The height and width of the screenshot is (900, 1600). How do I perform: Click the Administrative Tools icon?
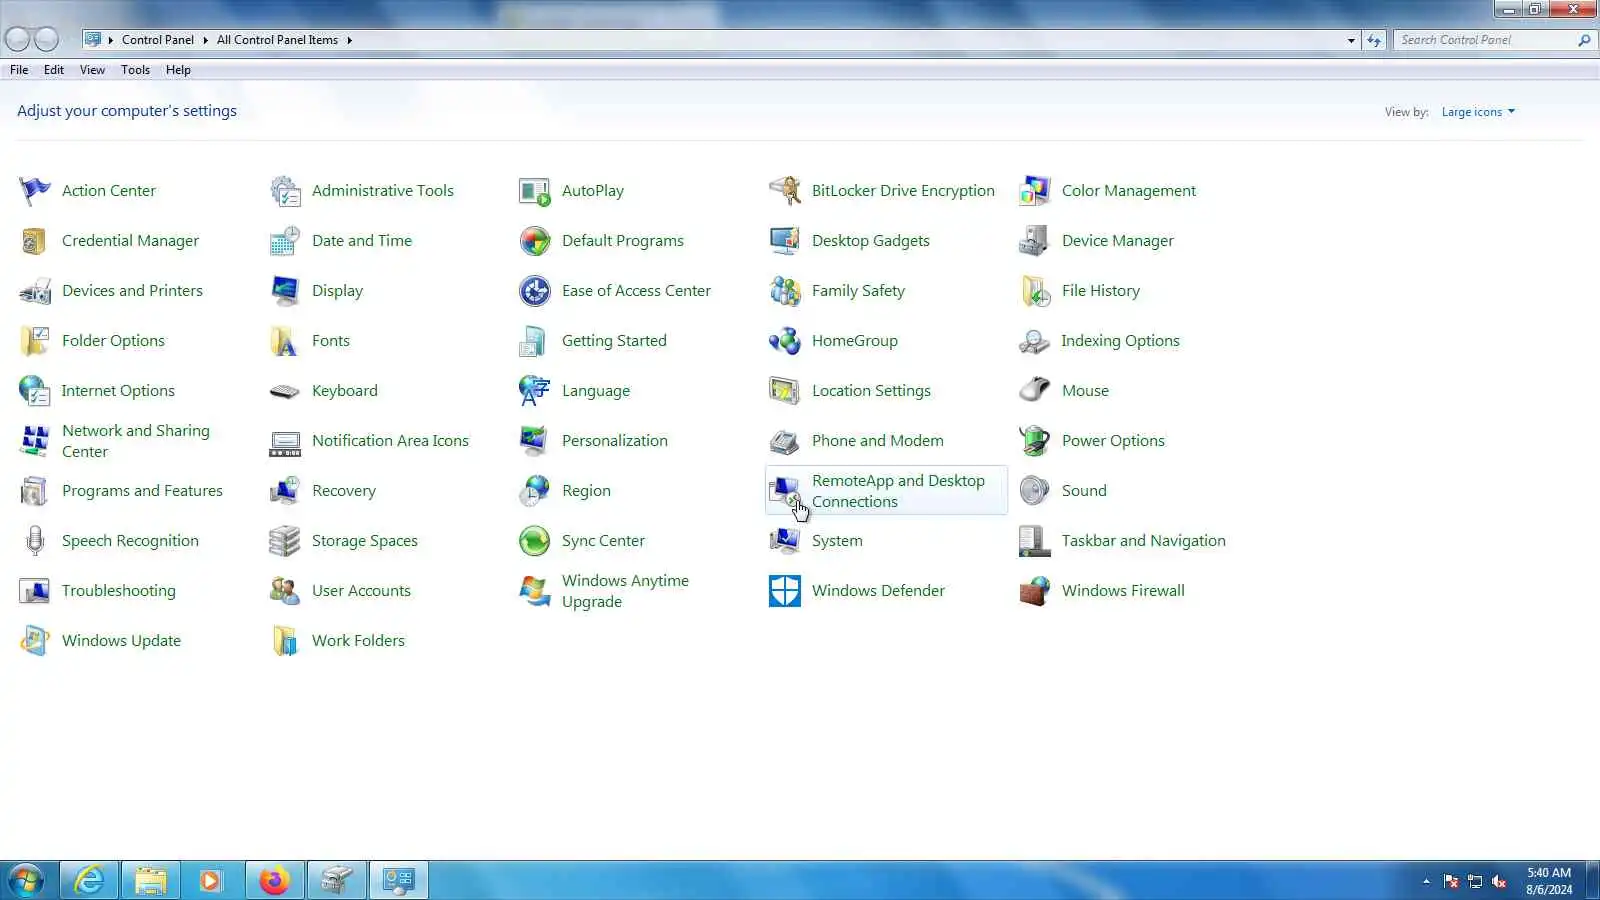[x=285, y=190]
